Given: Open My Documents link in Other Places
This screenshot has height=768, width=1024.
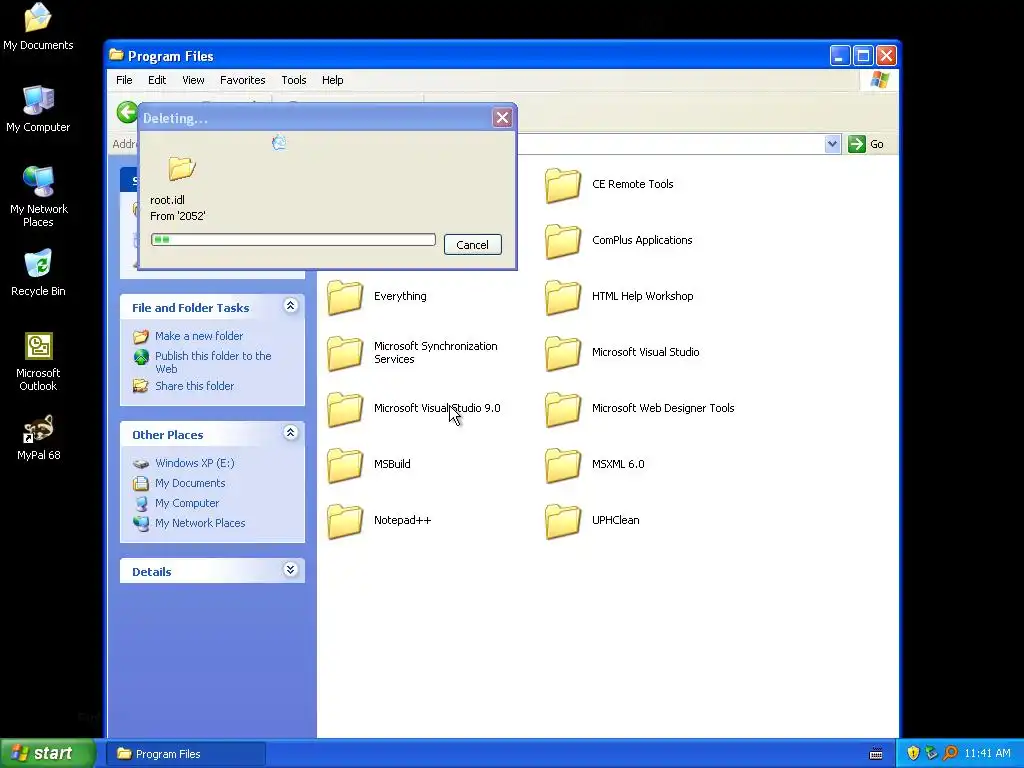Looking at the screenshot, I should [x=190, y=483].
